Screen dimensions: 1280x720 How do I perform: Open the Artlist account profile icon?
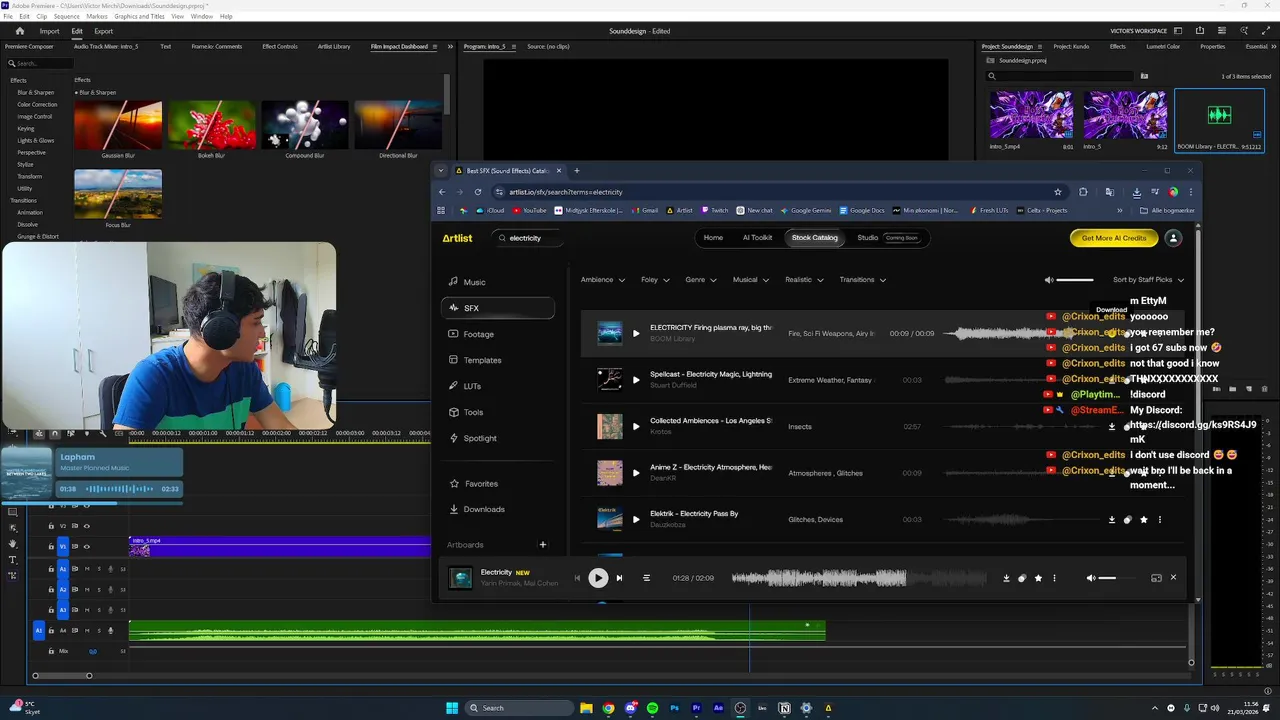click(x=1173, y=238)
